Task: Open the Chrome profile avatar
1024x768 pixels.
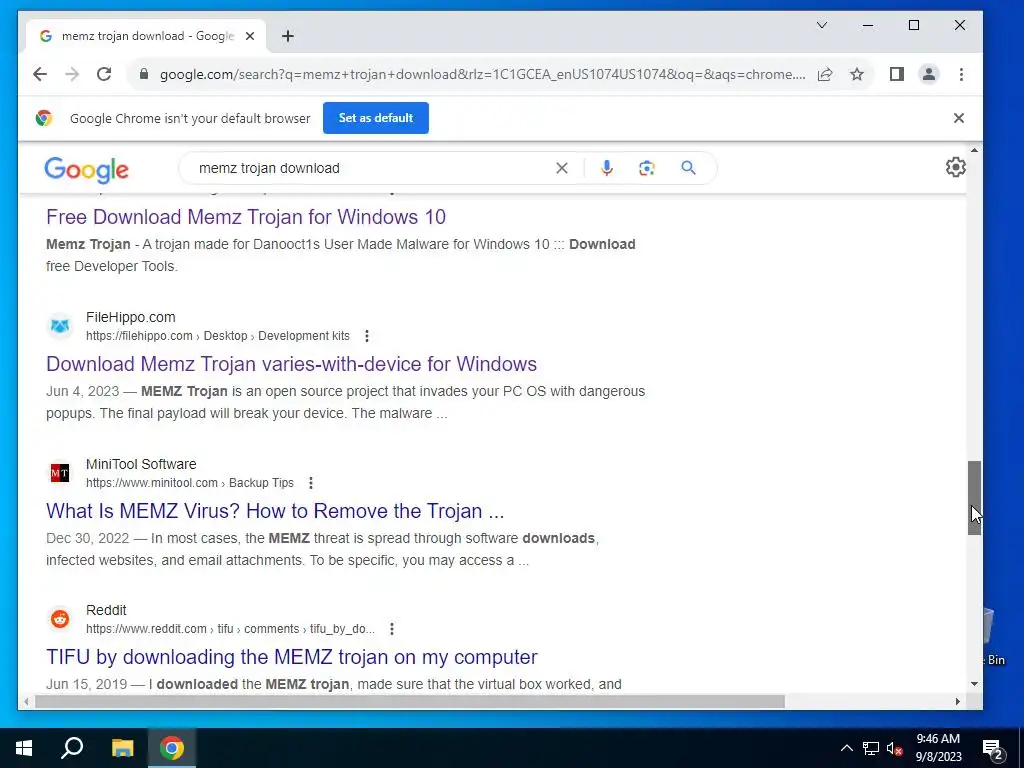Action: (929, 74)
